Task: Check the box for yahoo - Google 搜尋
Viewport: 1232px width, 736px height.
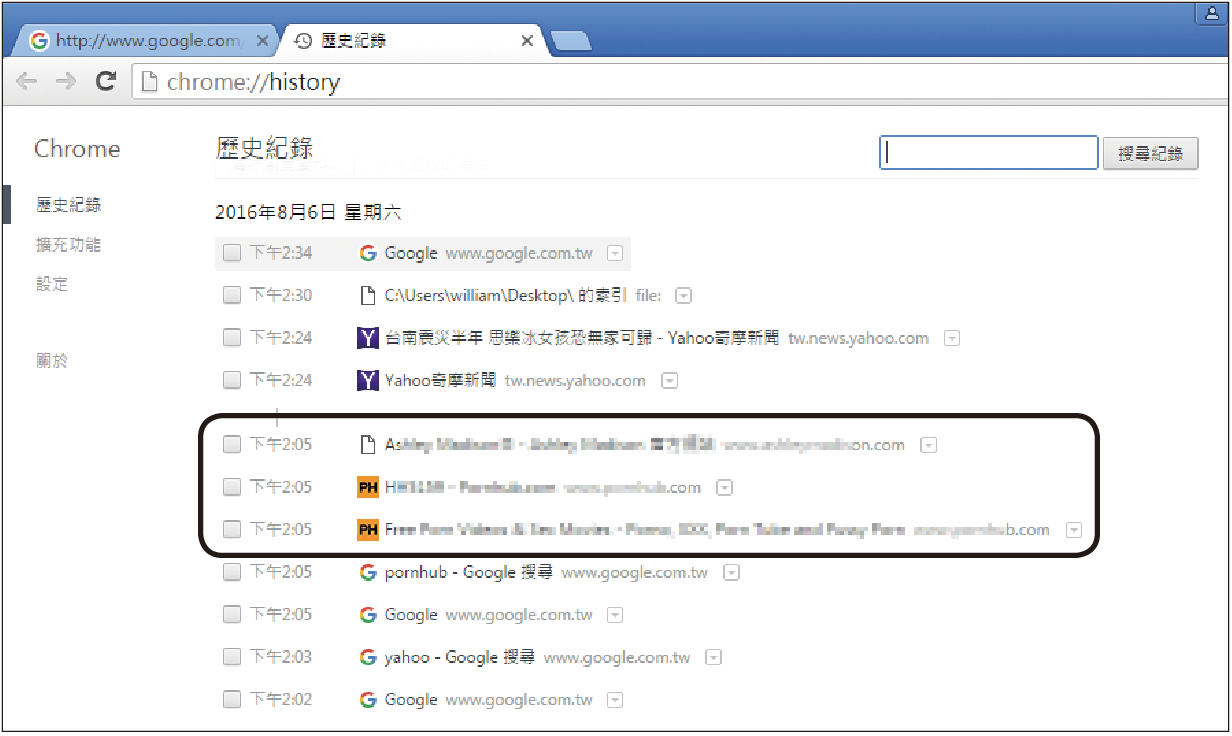Action: [x=232, y=657]
